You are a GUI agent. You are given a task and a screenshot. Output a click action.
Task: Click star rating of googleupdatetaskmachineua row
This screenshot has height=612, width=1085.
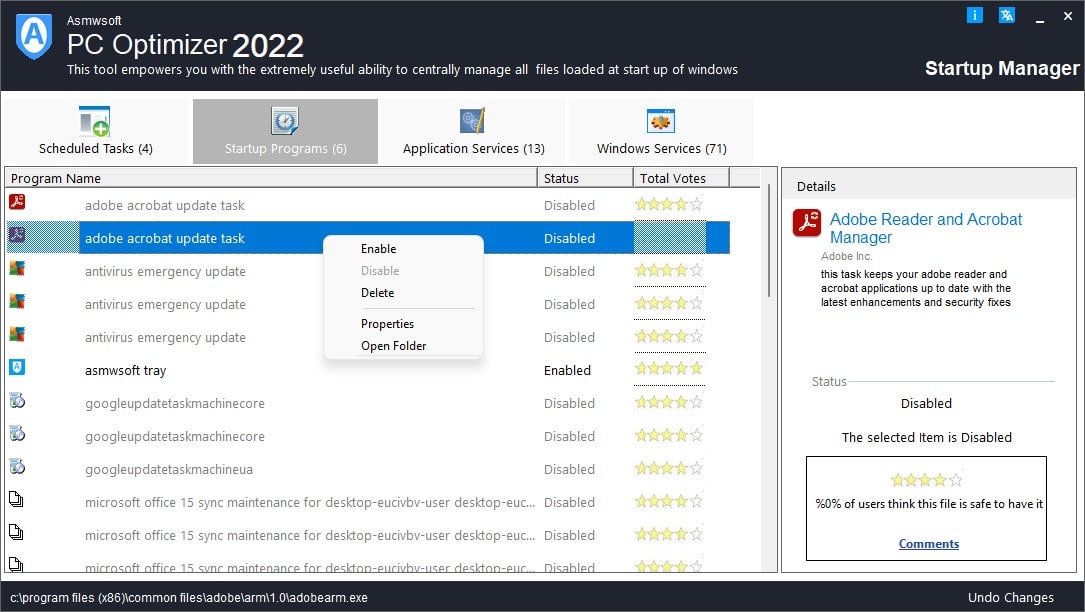click(x=669, y=468)
